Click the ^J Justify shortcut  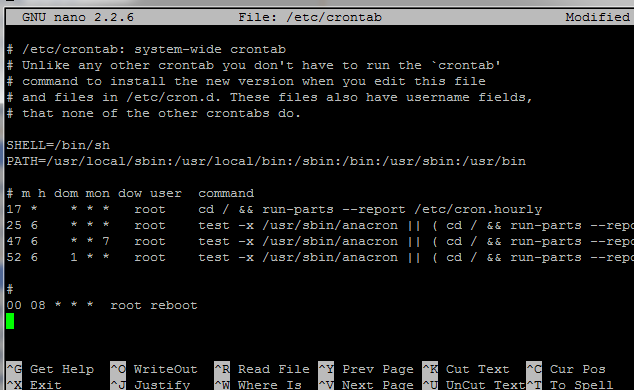click(x=150, y=384)
